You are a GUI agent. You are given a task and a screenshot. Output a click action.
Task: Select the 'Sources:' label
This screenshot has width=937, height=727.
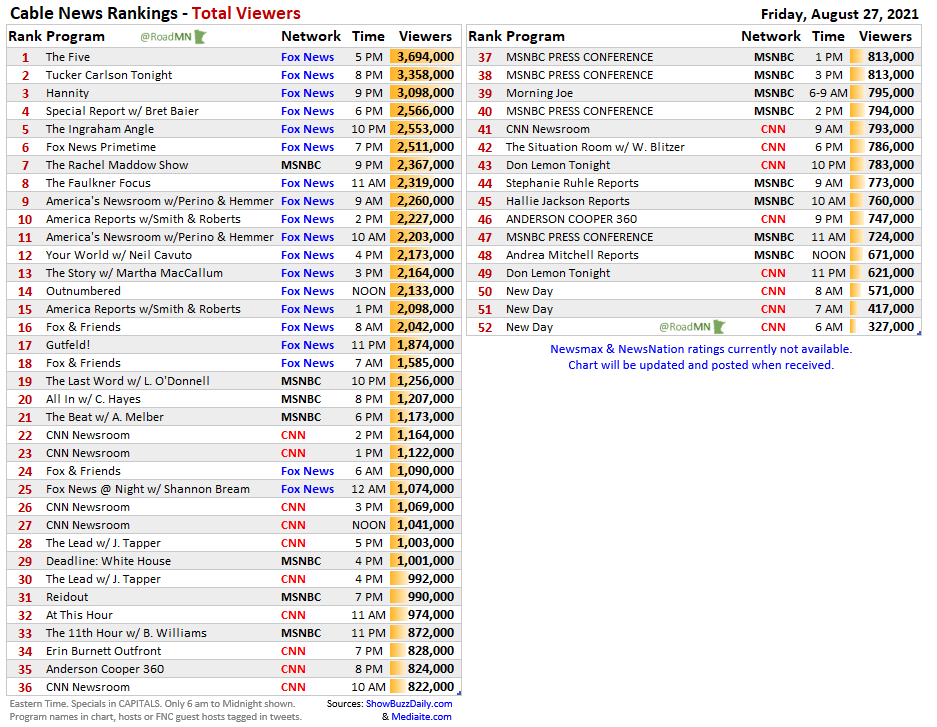pyautogui.click(x=345, y=704)
